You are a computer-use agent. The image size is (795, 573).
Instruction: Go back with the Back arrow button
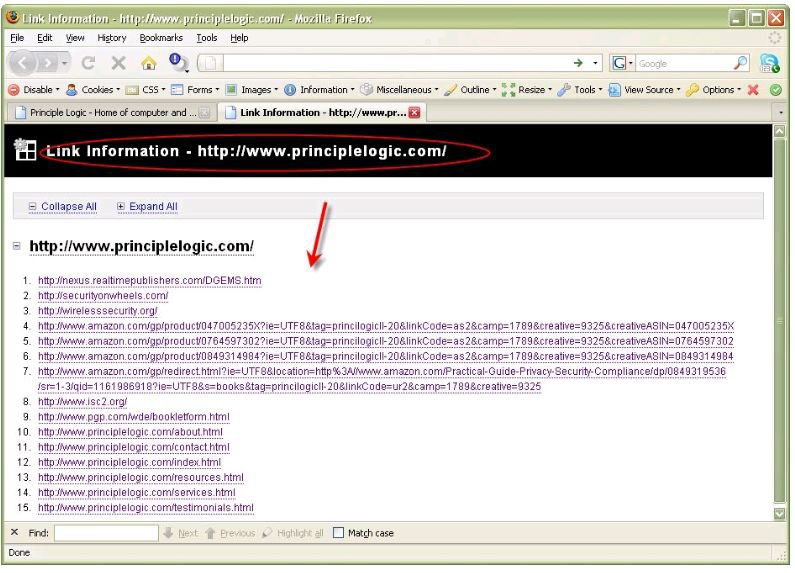[22, 63]
